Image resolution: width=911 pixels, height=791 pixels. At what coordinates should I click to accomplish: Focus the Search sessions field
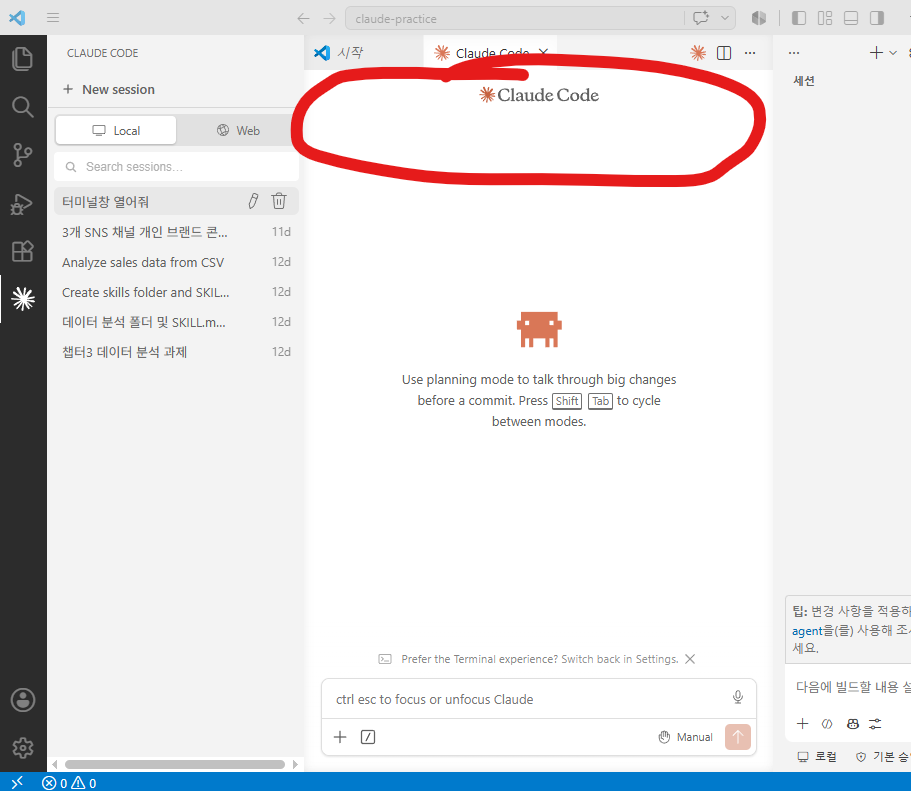point(177,167)
